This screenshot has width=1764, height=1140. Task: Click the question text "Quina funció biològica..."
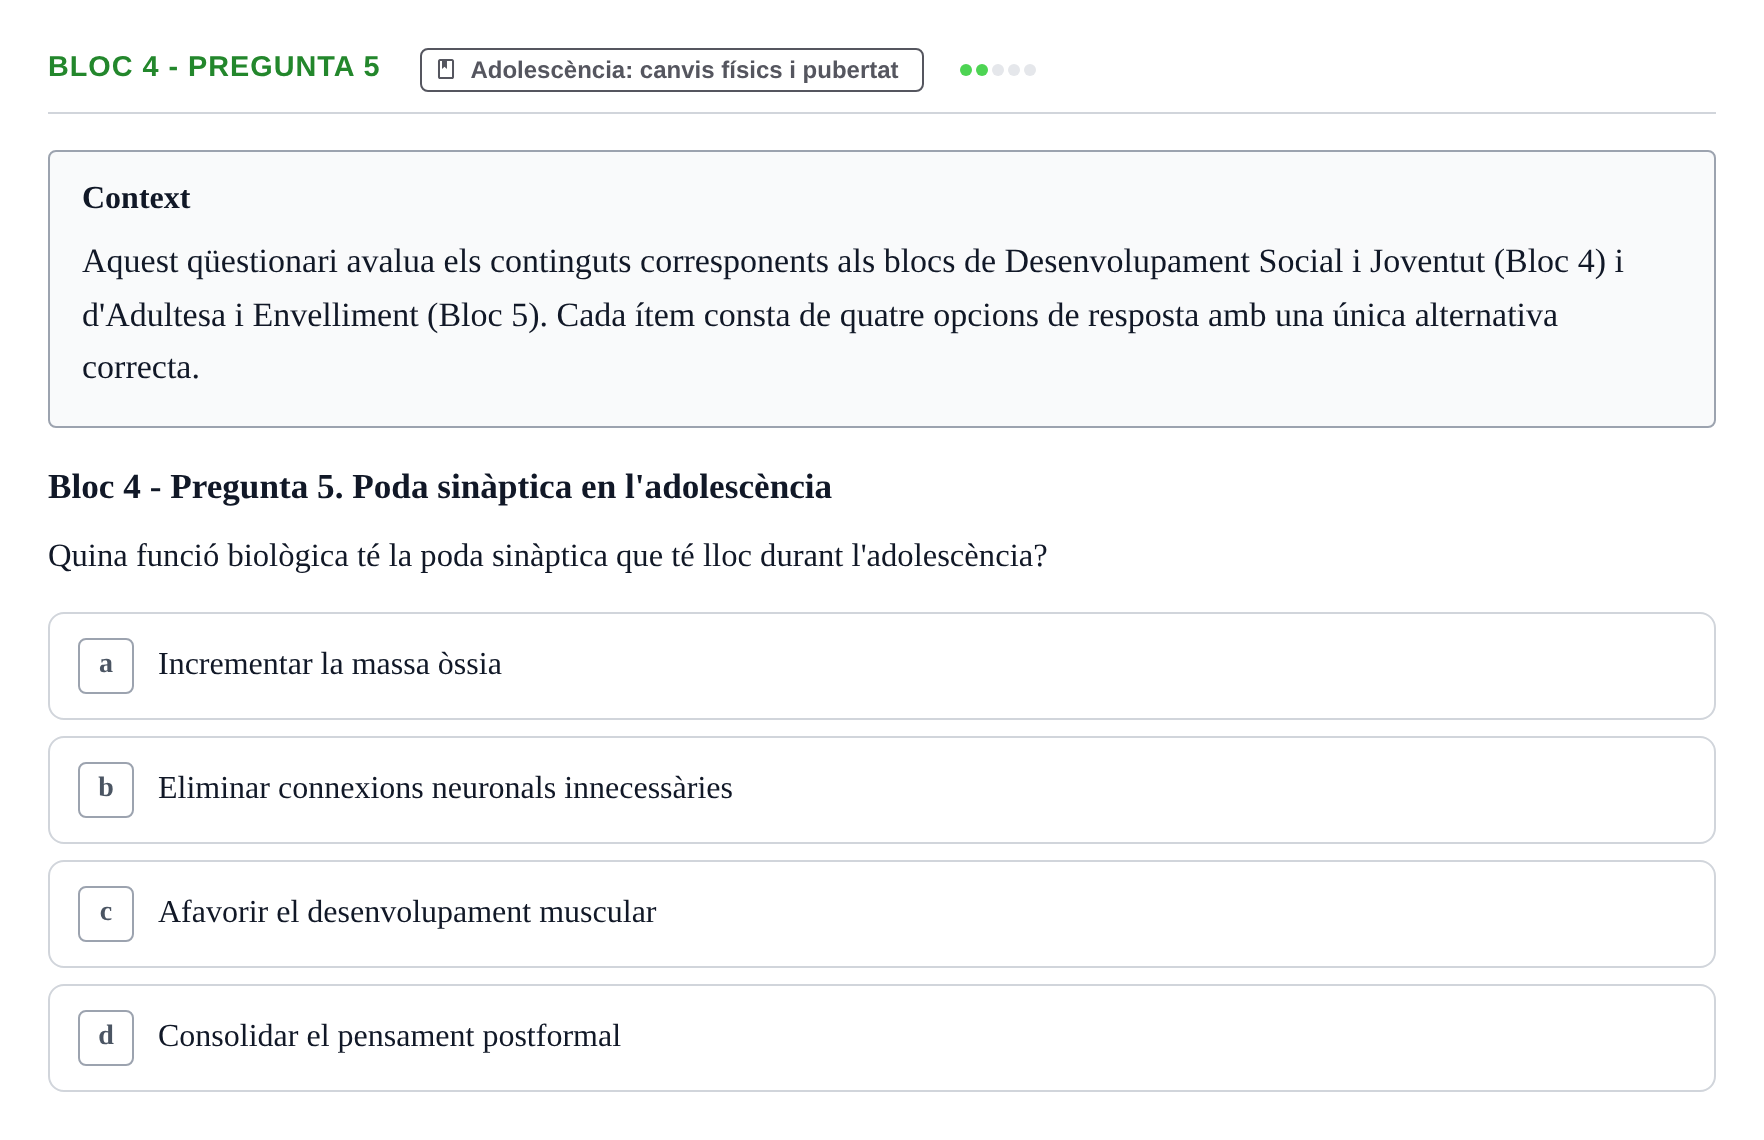click(x=548, y=556)
